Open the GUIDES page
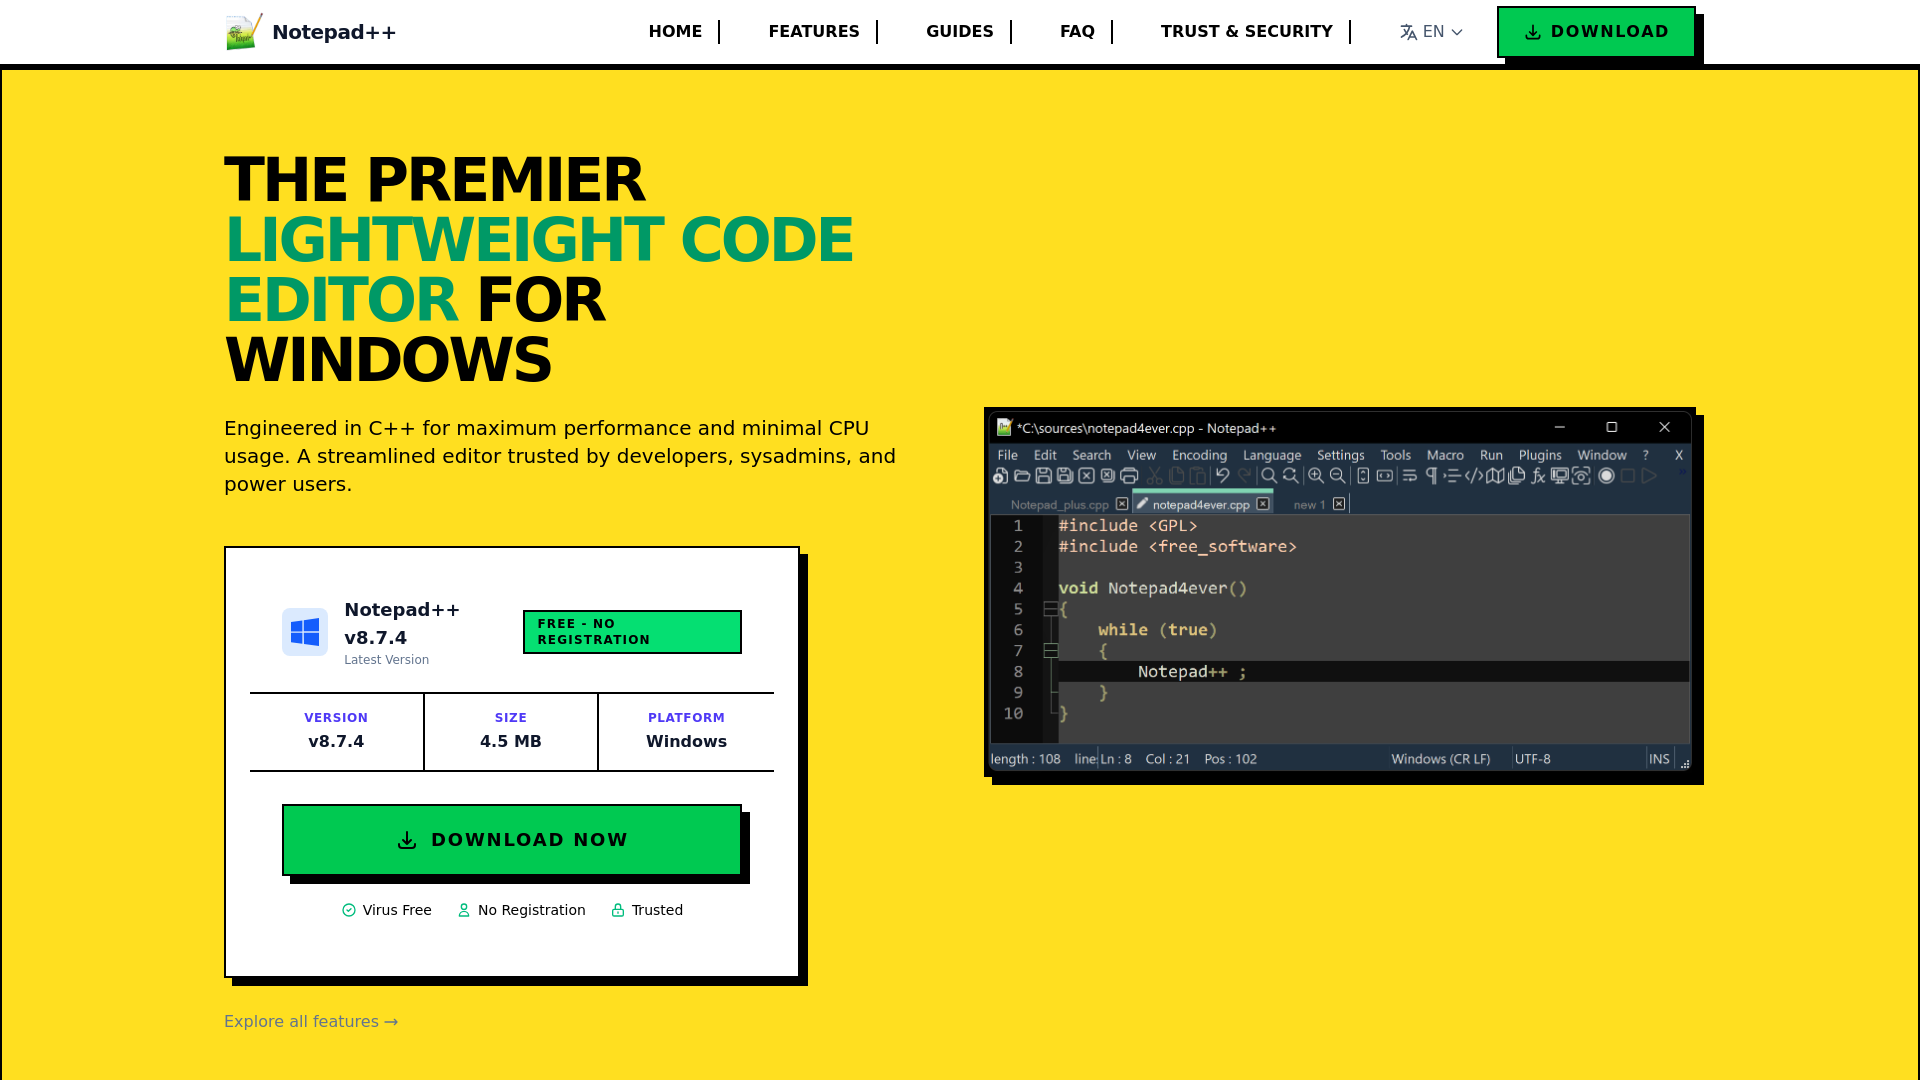Image resolution: width=1920 pixels, height=1080 pixels. (960, 32)
